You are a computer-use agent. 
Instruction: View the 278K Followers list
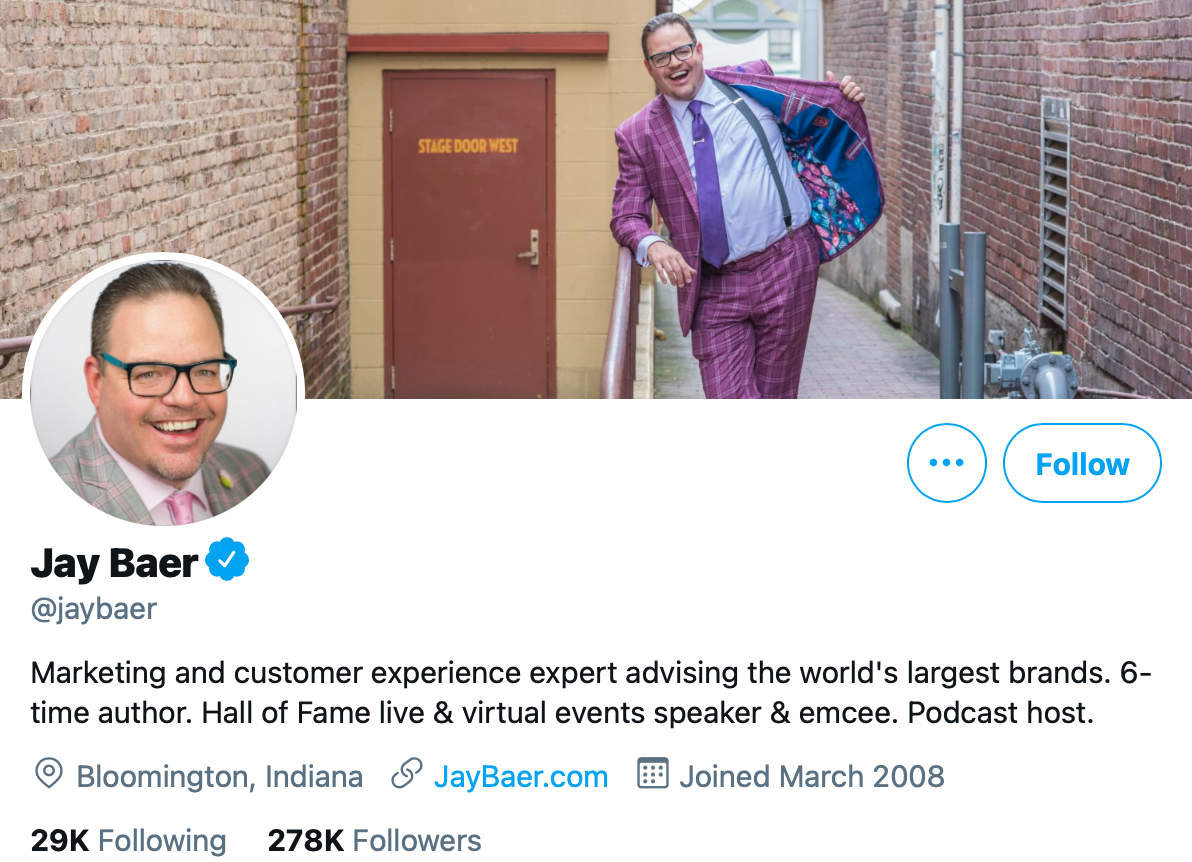[x=374, y=841]
